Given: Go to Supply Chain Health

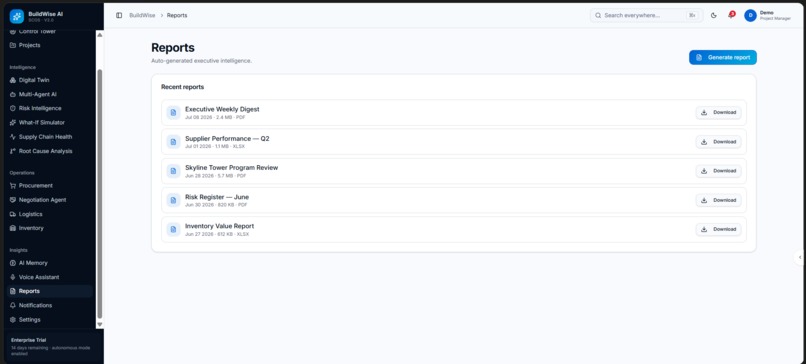Looking at the screenshot, I should pos(50,137).
